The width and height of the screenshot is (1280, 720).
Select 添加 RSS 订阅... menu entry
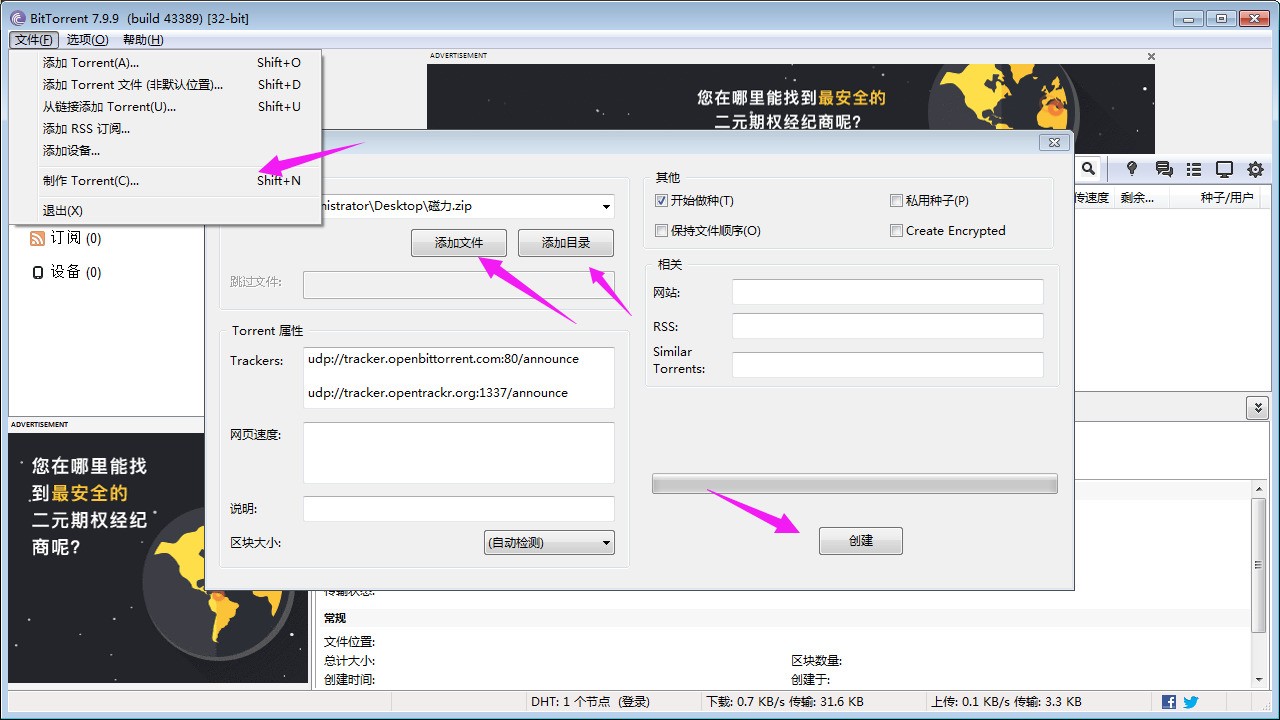165,129
